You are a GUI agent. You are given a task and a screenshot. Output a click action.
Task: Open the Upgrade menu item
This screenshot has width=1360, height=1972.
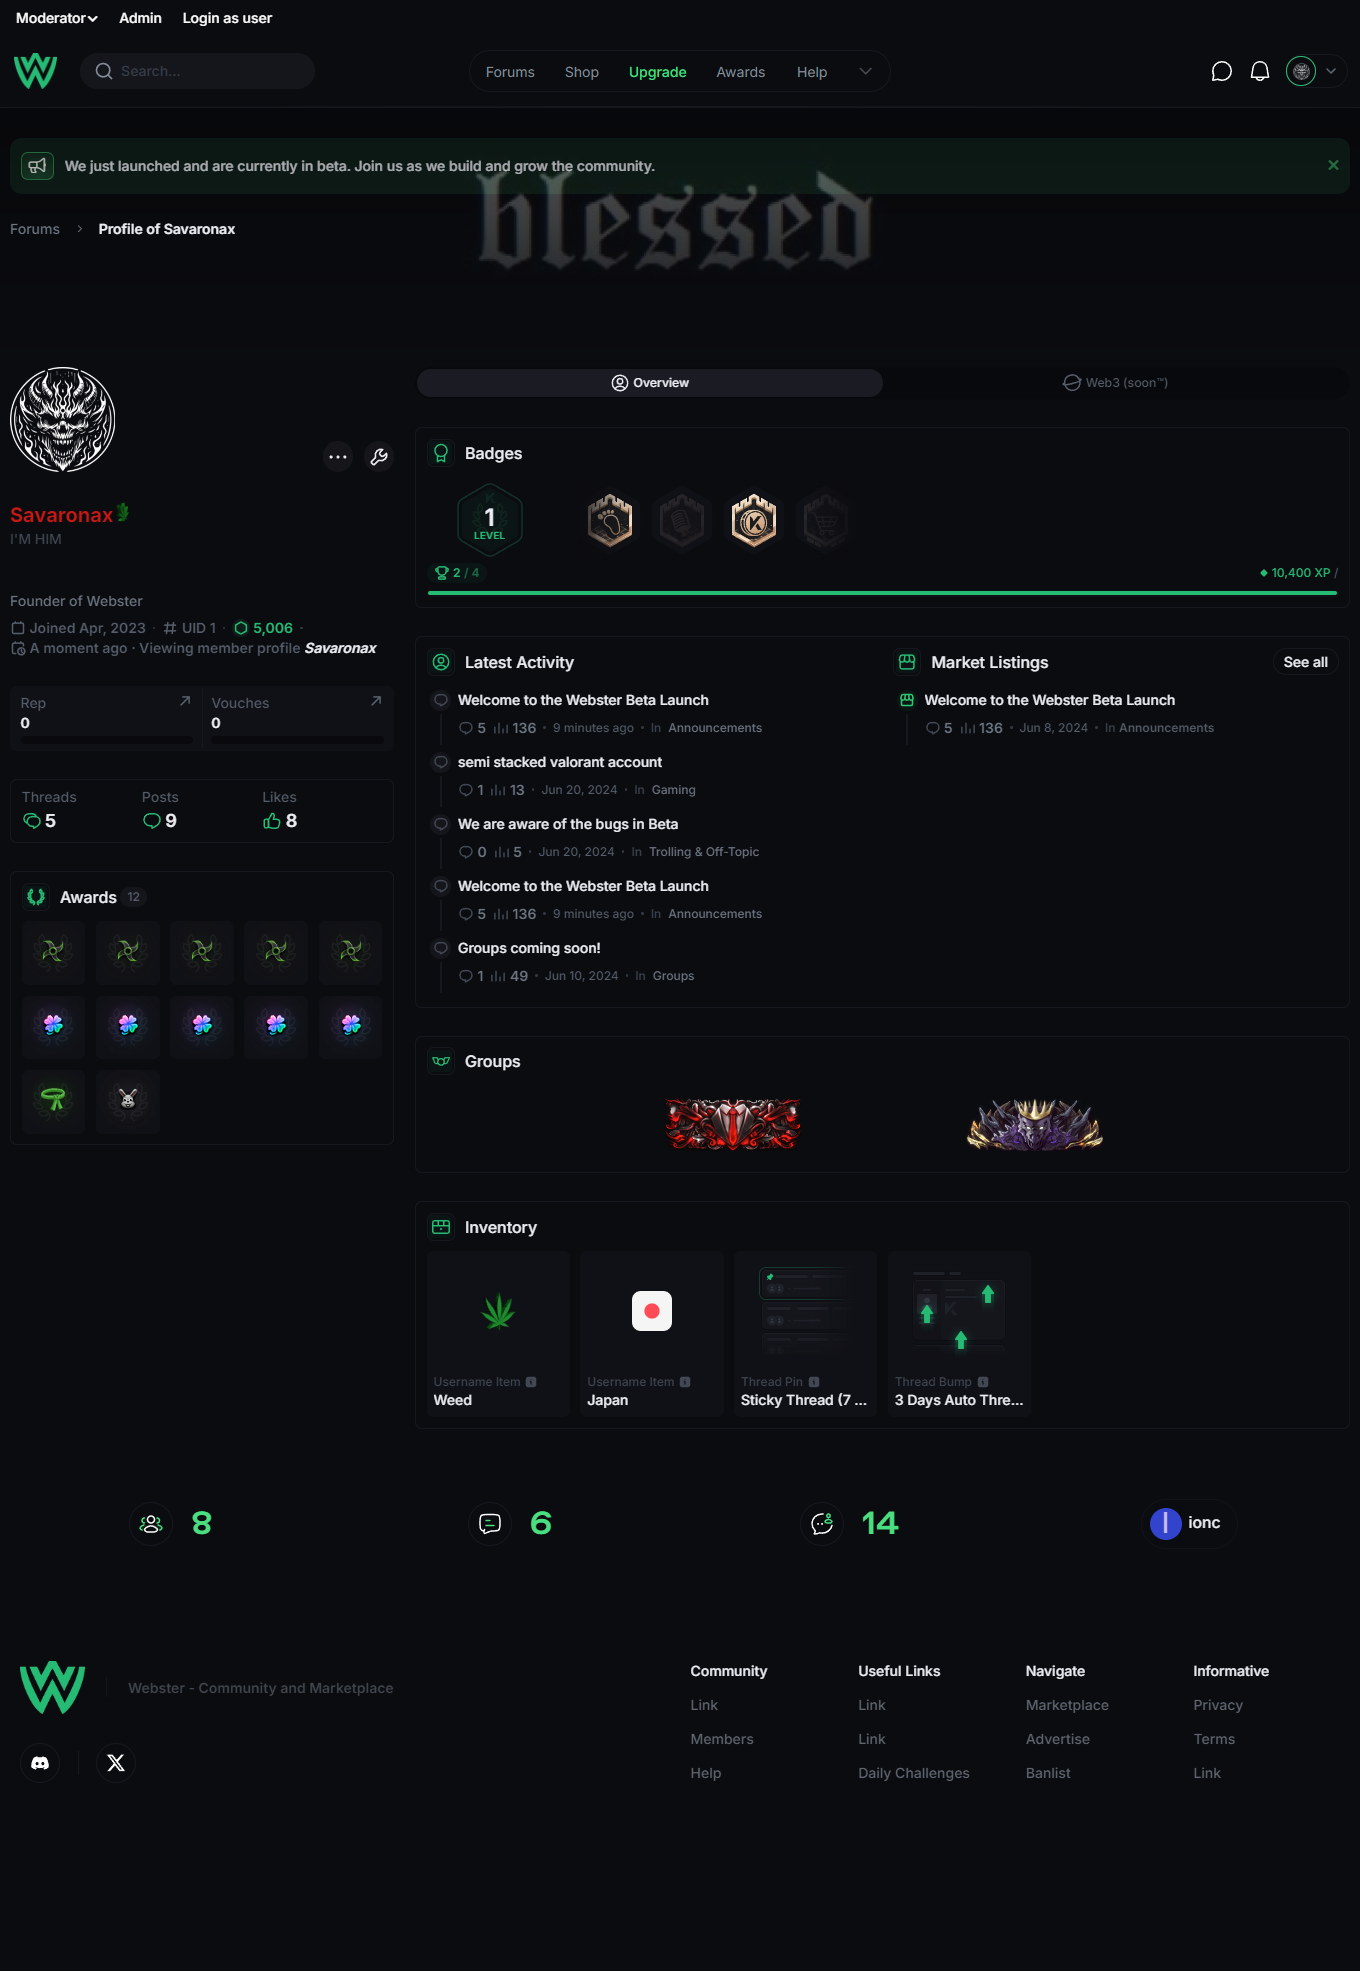tap(657, 72)
